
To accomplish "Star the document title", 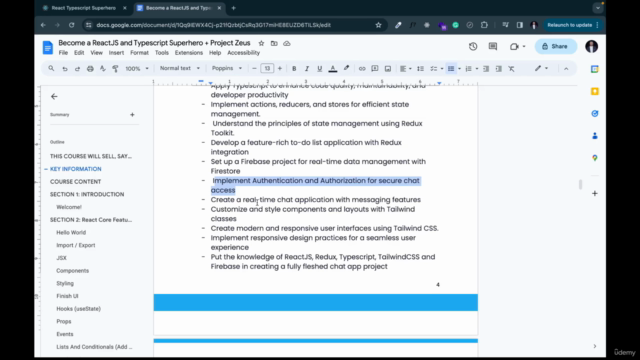I will [x=261, y=43].
